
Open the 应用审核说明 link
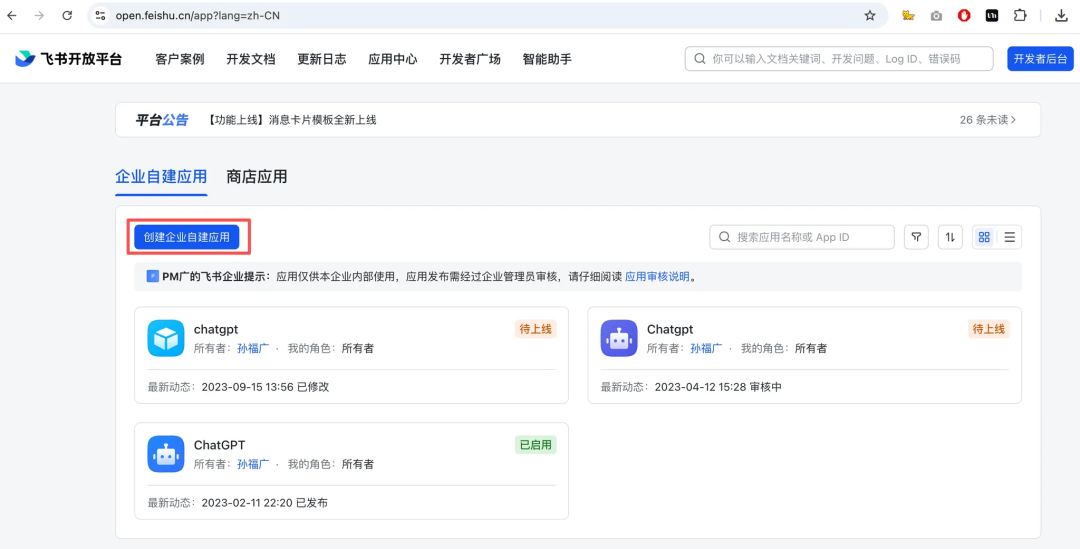(657, 277)
